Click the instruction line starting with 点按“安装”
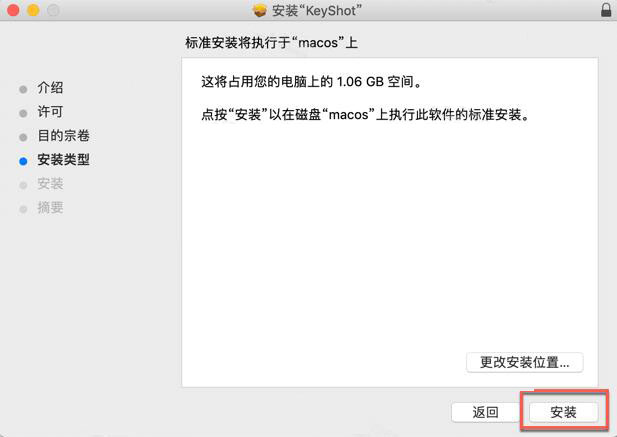Screen dimensions: 617x437 coord(366,115)
